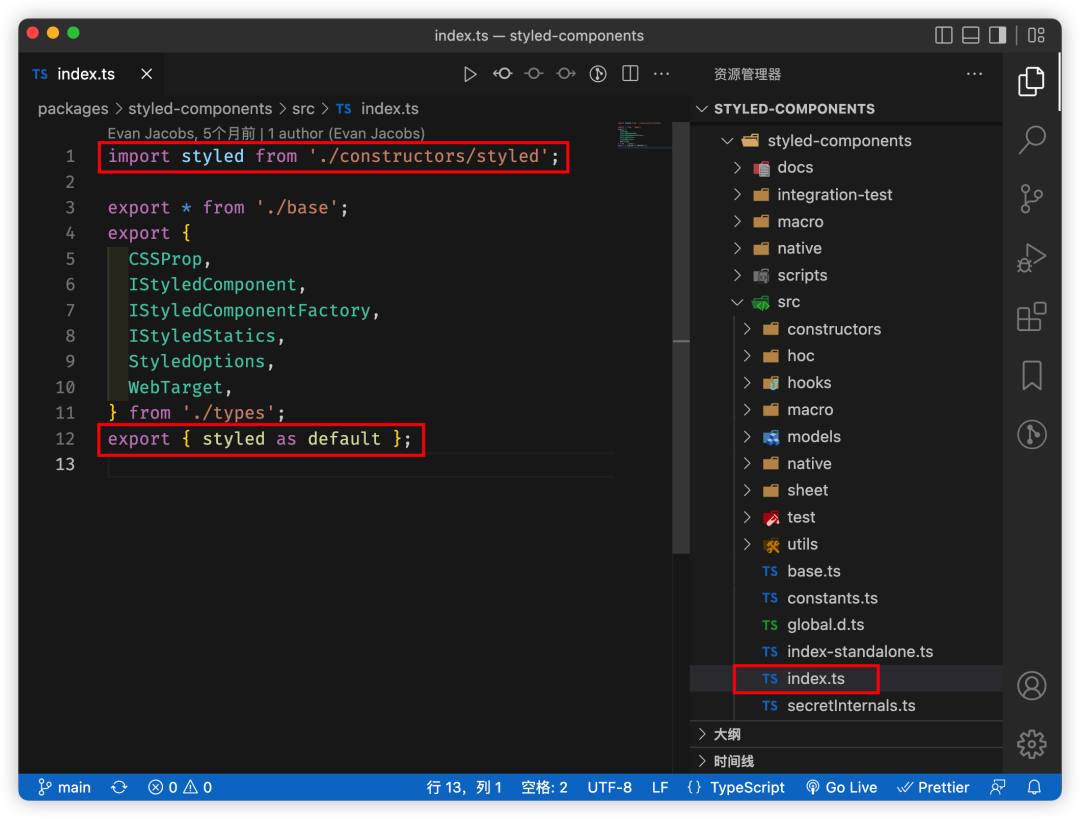Viewport: 1080px width, 819px height.
Task: Expand the 时间线 timeline section
Action: pos(846,761)
